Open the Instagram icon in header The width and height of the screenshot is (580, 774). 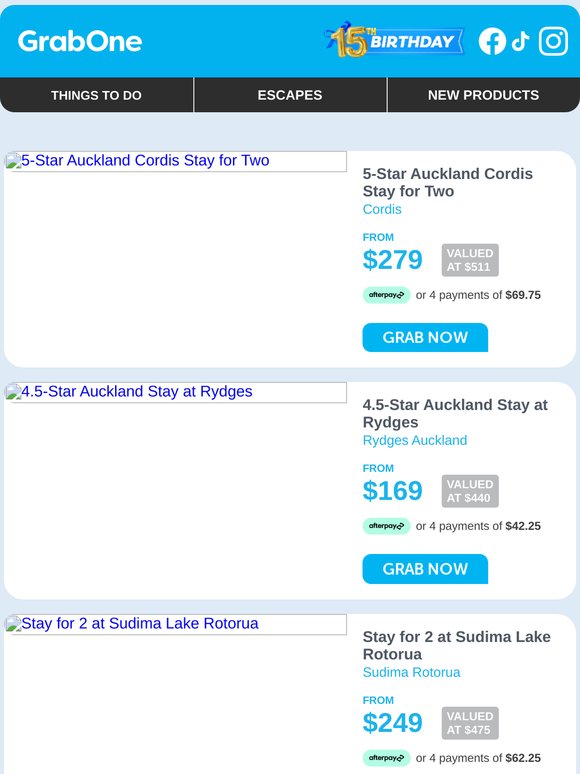(553, 41)
